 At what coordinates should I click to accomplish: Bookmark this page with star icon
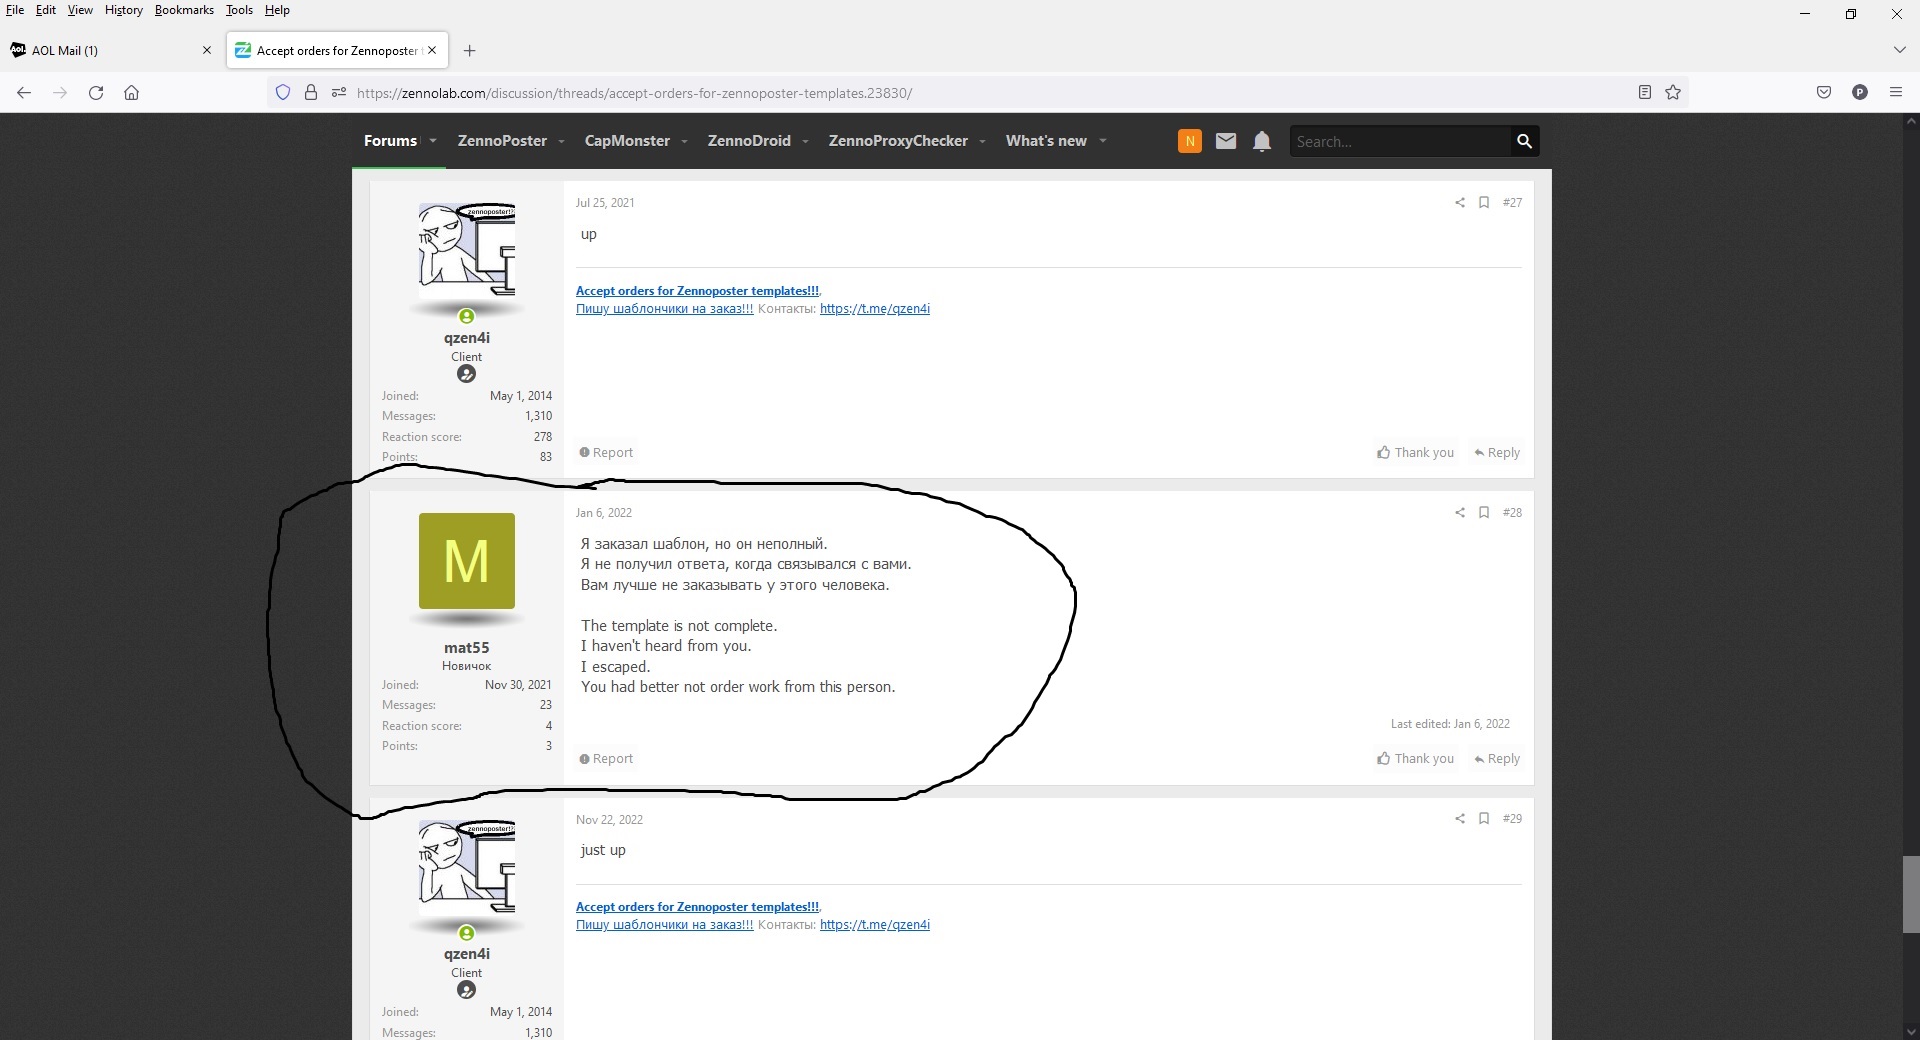pyautogui.click(x=1673, y=93)
